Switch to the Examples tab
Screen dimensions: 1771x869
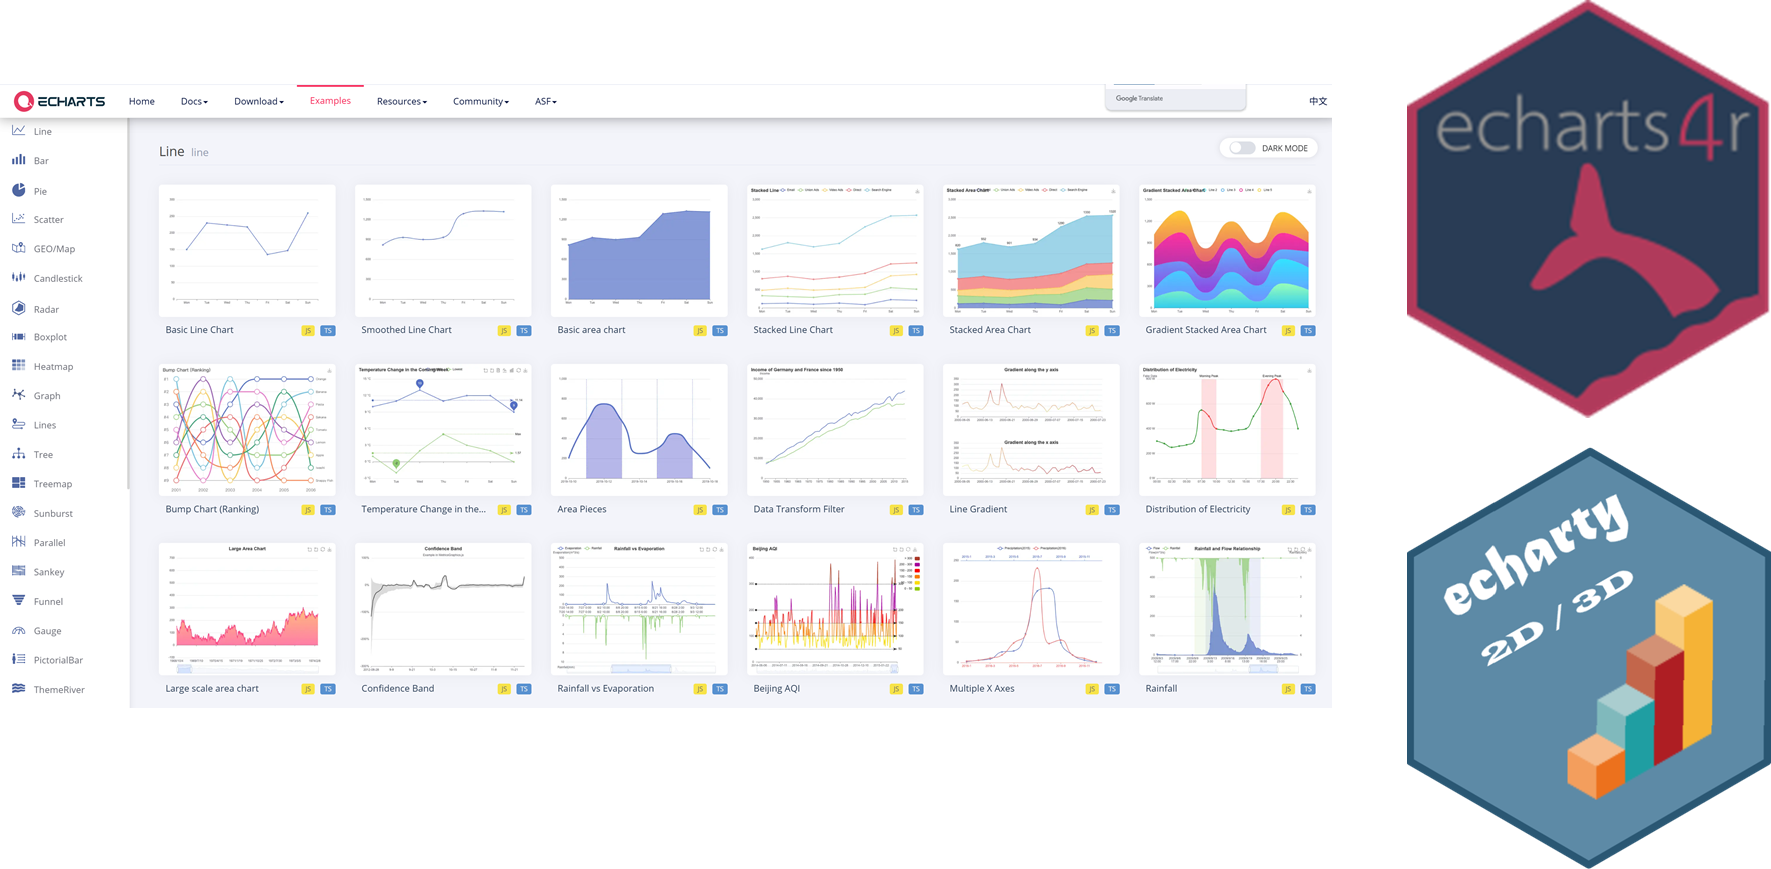click(330, 101)
